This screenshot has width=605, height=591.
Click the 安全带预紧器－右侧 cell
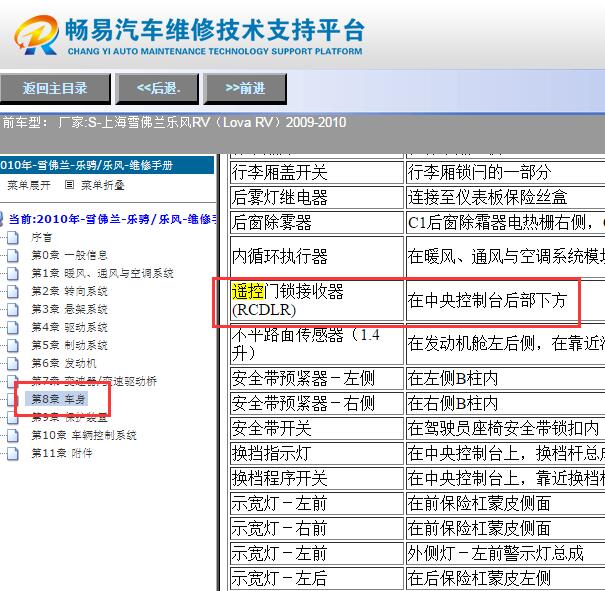(x=317, y=404)
